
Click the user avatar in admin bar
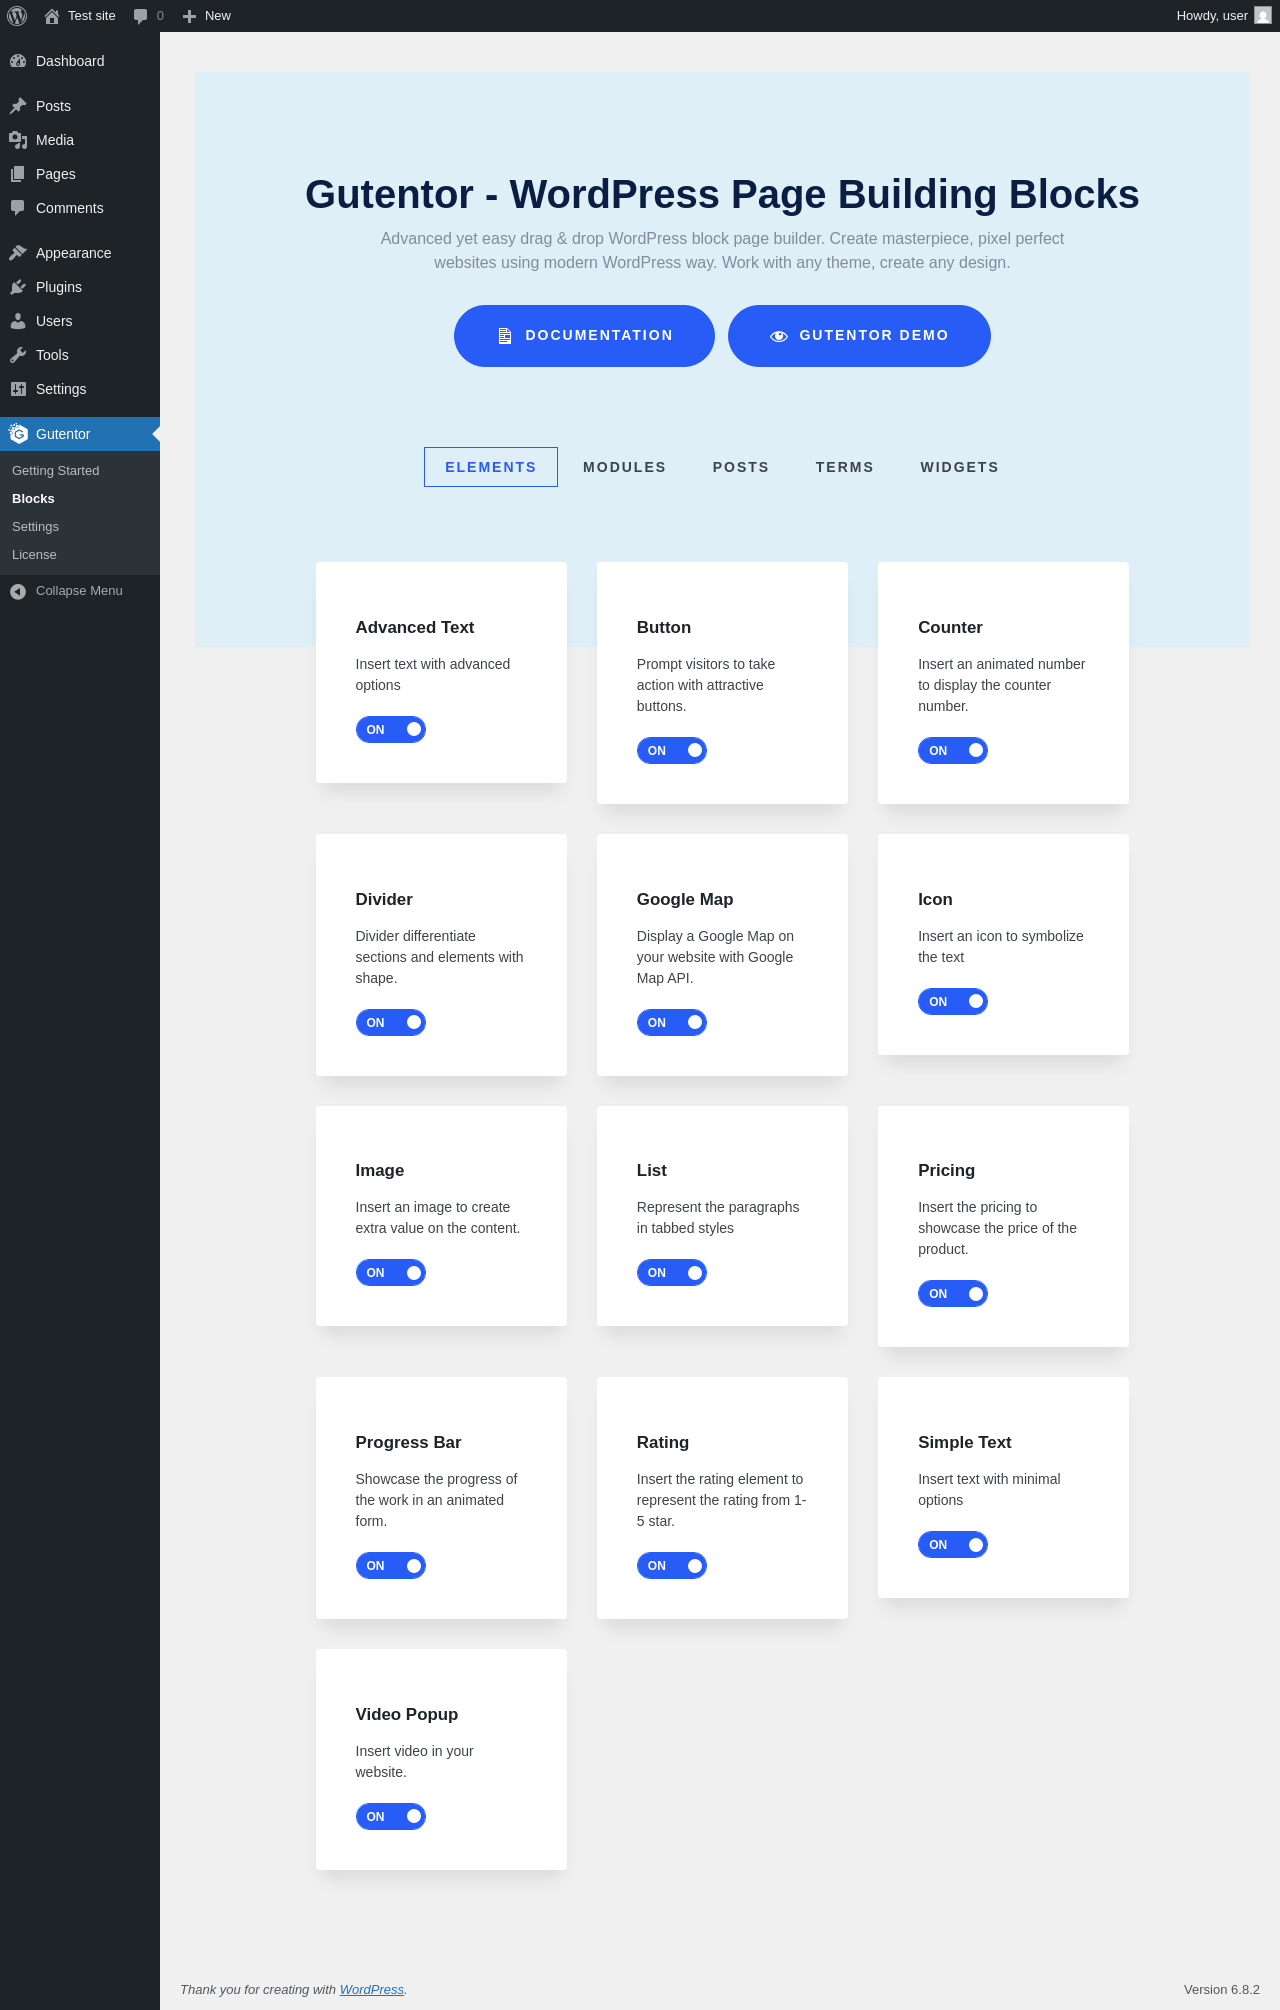click(x=1263, y=16)
